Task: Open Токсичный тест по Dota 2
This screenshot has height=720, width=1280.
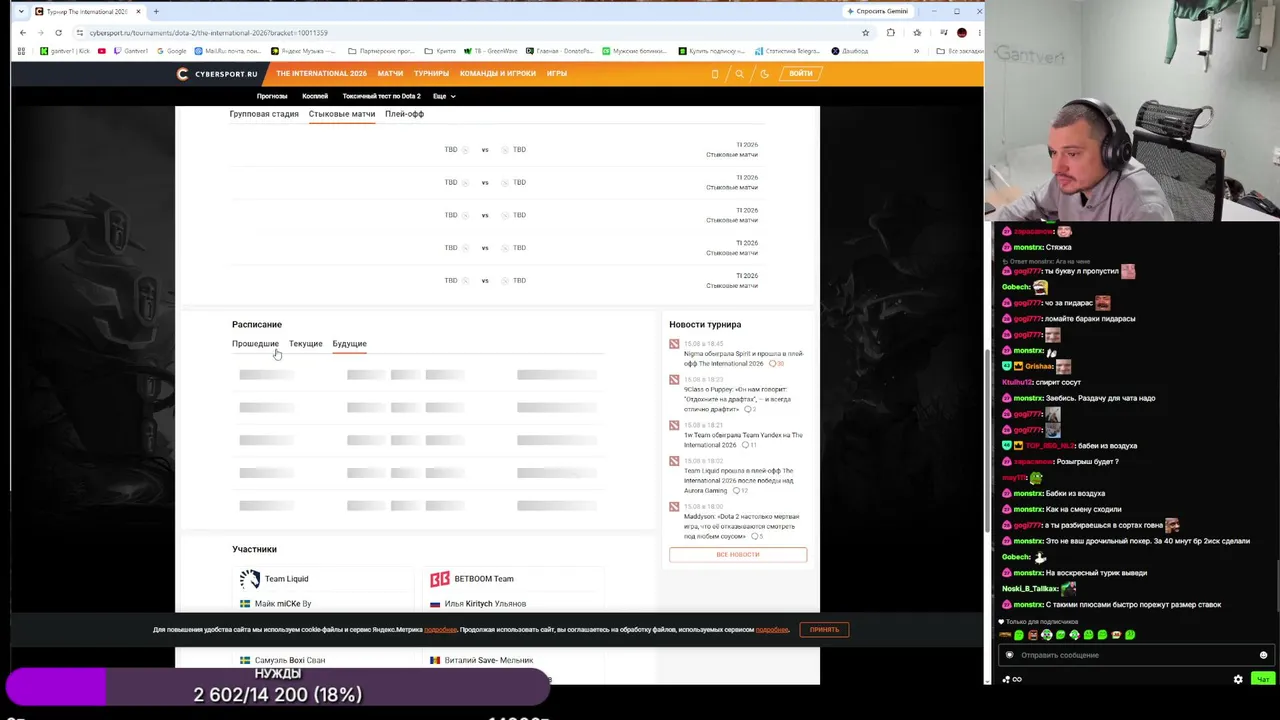Action: tap(381, 96)
